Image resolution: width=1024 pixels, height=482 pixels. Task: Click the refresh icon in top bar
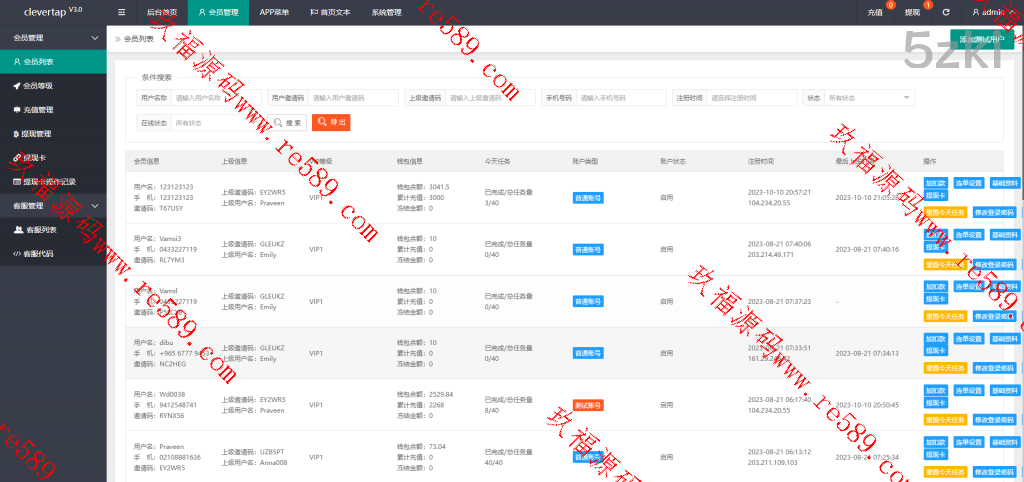945,12
